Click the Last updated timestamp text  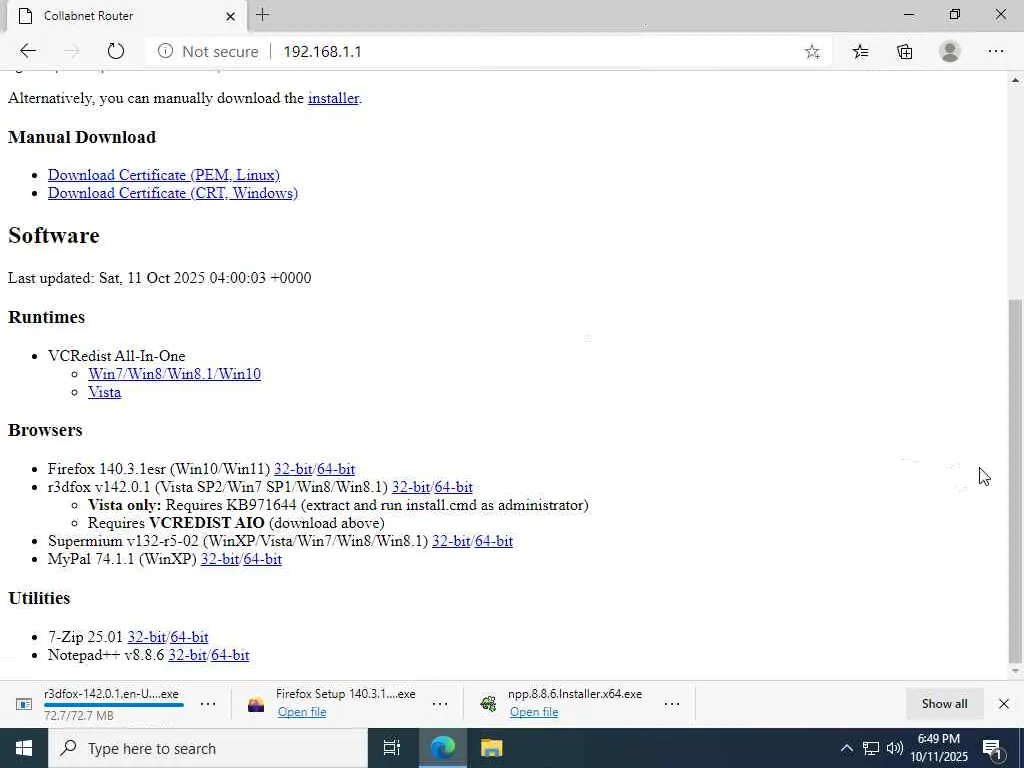tap(159, 278)
